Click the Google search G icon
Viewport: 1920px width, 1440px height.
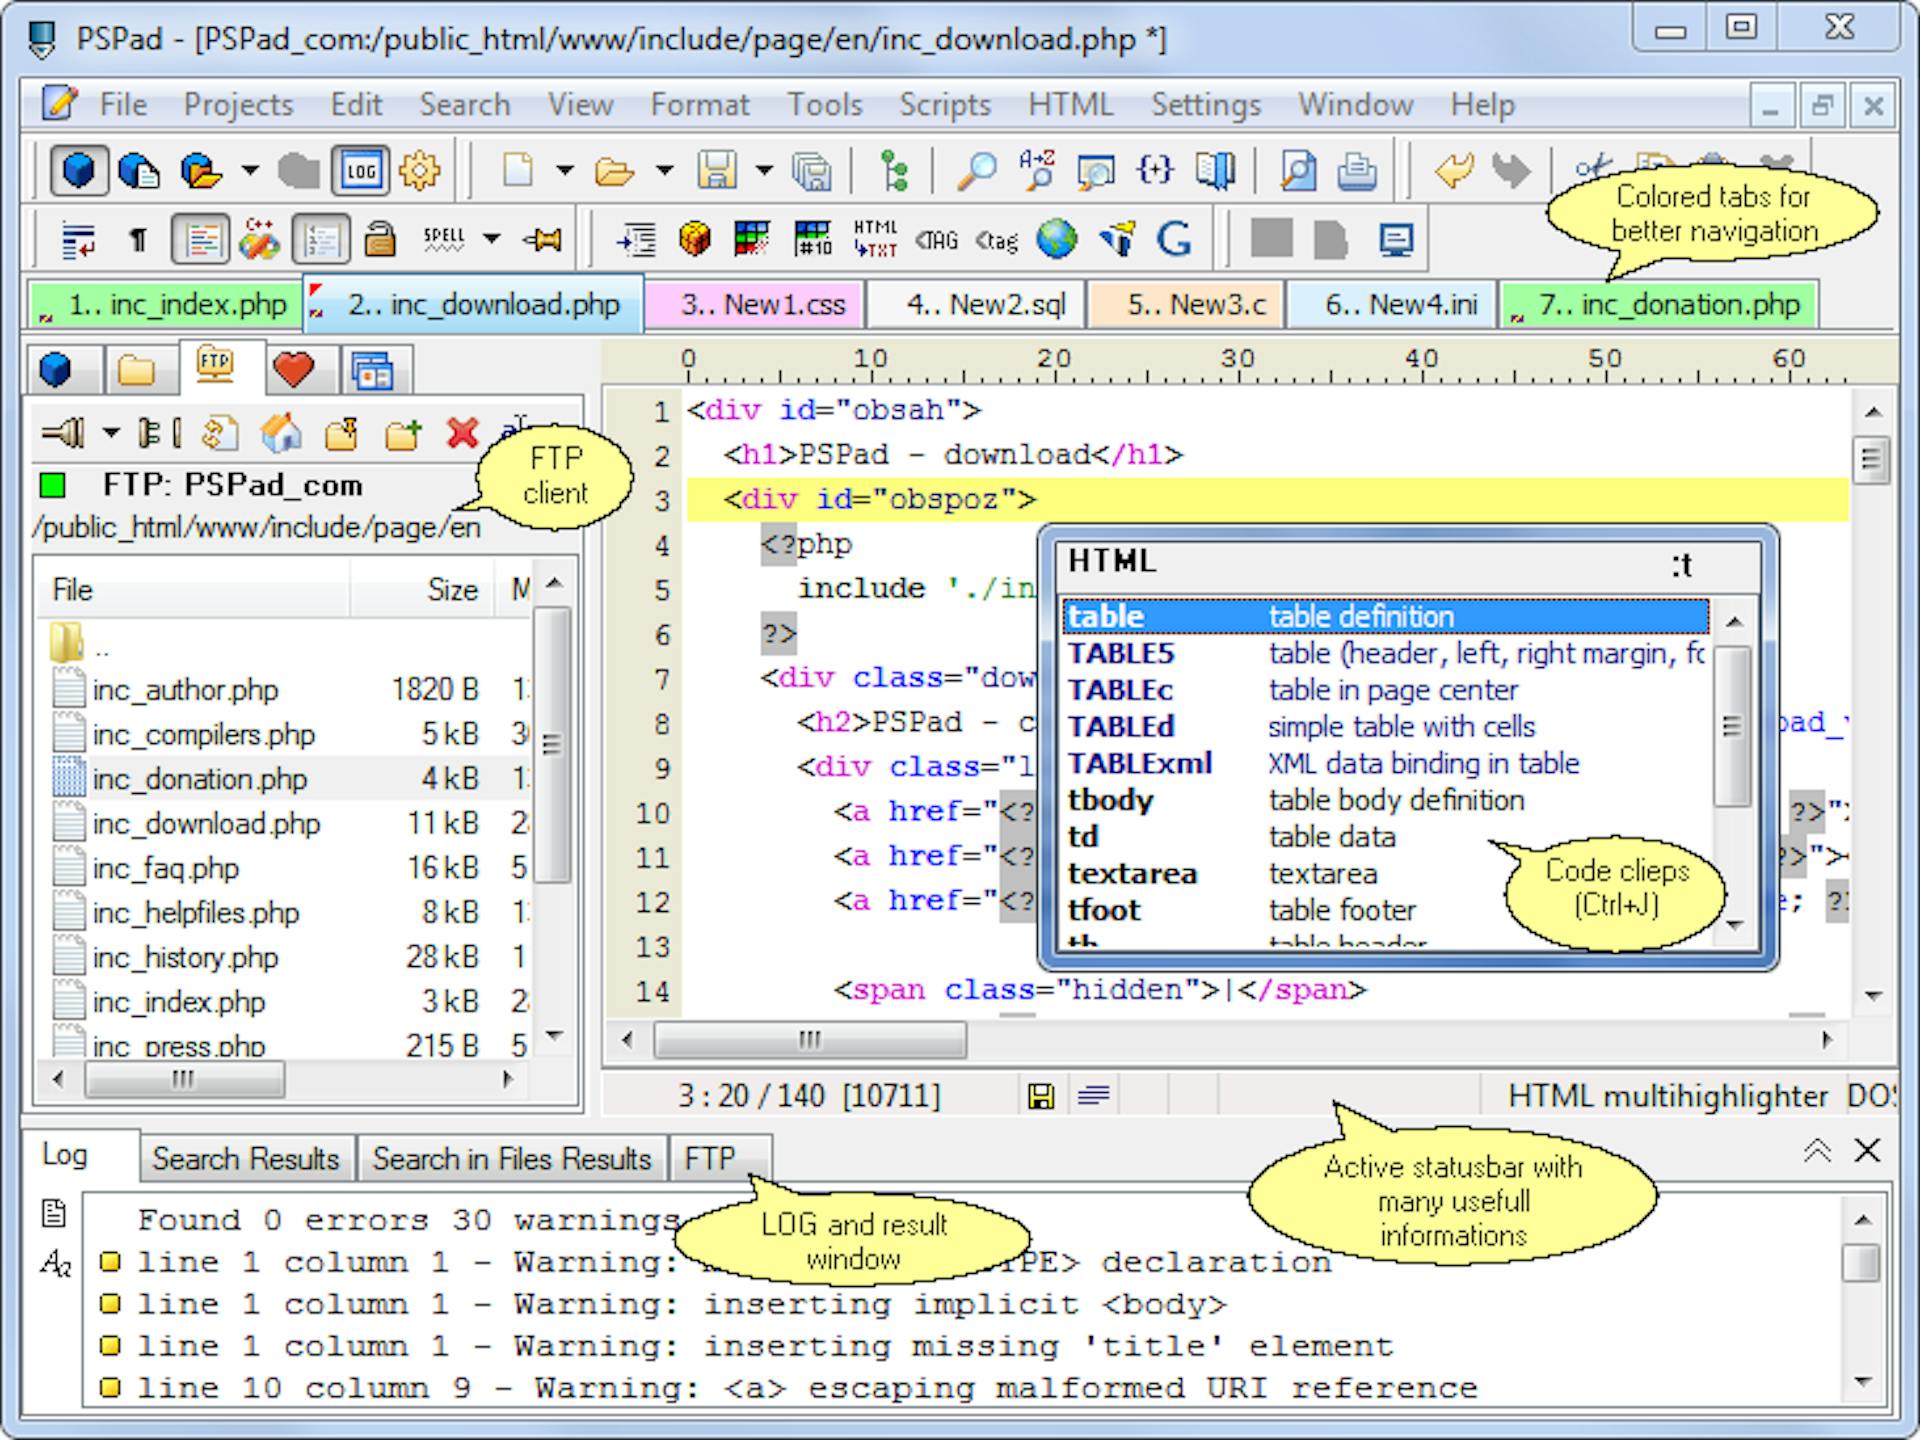[x=1174, y=239]
